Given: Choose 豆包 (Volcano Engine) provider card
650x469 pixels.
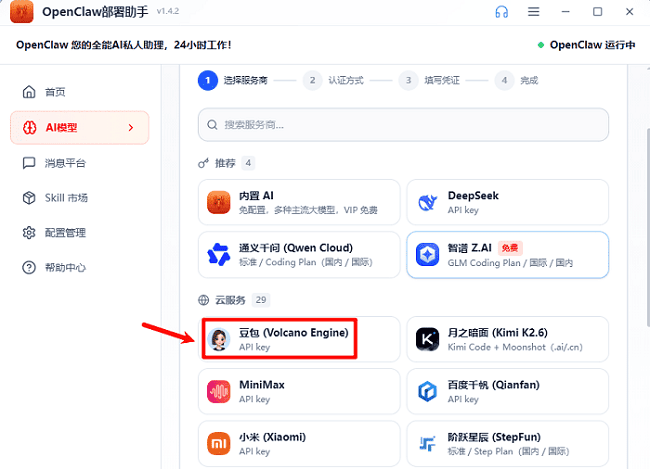Looking at the screenshot, I should [x=299, y=339].
